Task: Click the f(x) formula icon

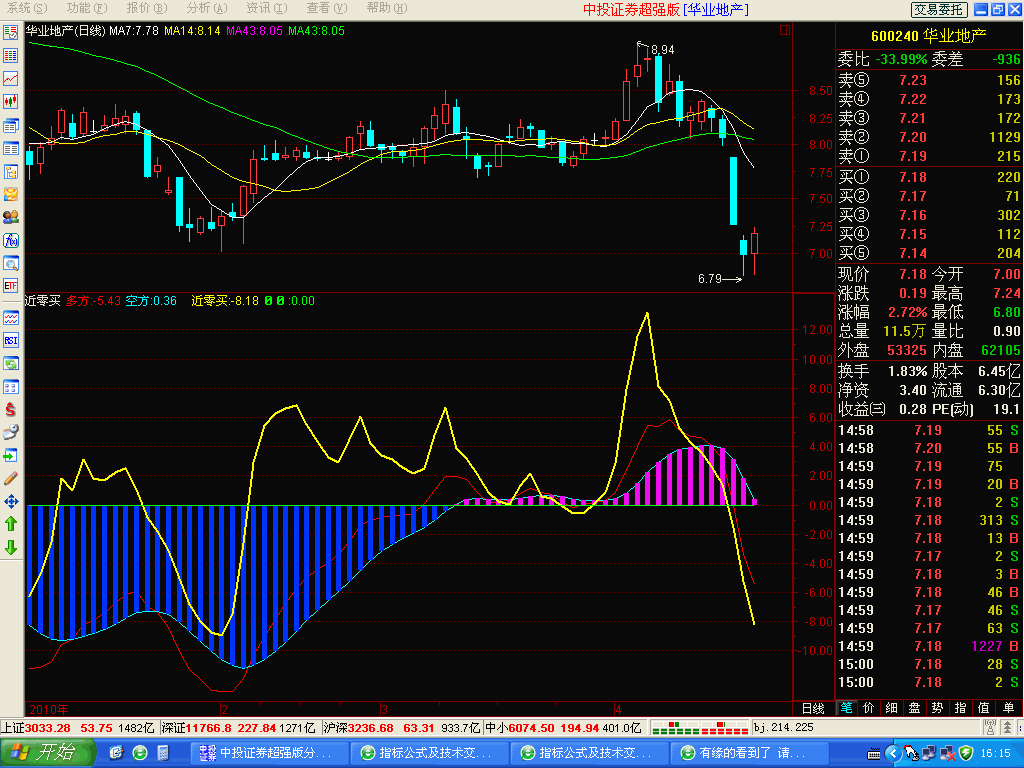Action: (11, 240)
